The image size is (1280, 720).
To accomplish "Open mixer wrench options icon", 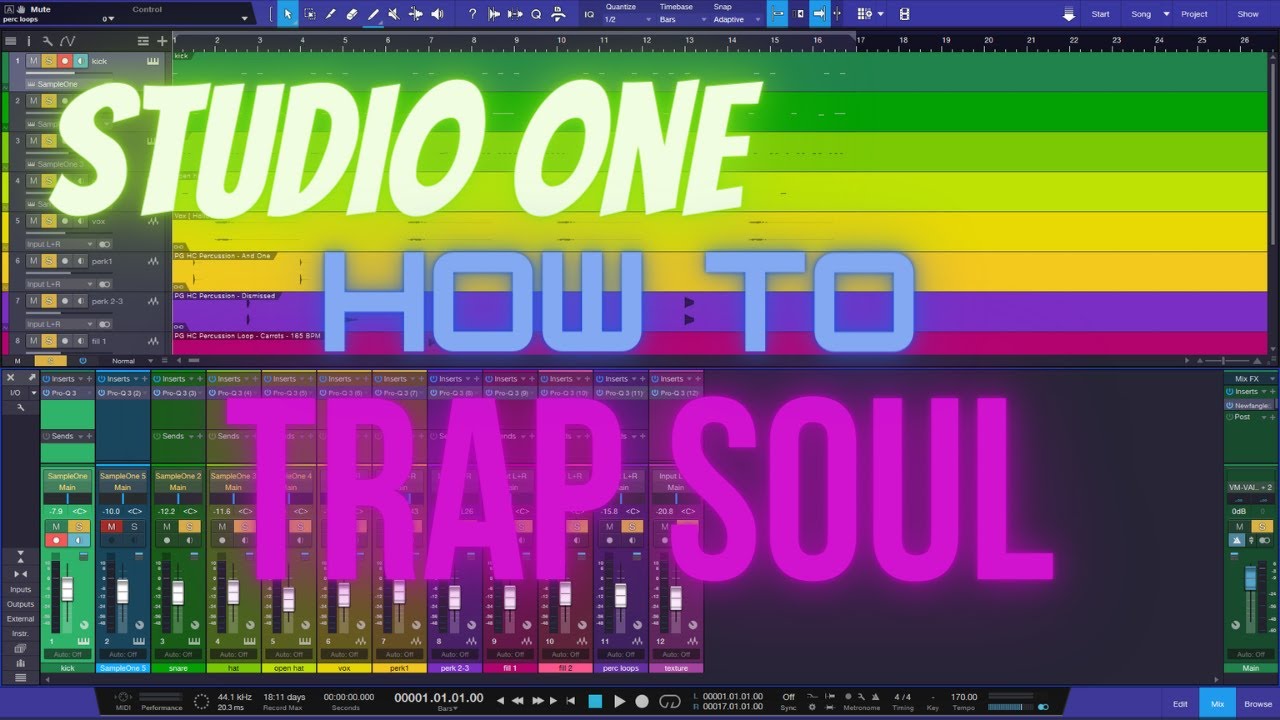I will (20, 407).
